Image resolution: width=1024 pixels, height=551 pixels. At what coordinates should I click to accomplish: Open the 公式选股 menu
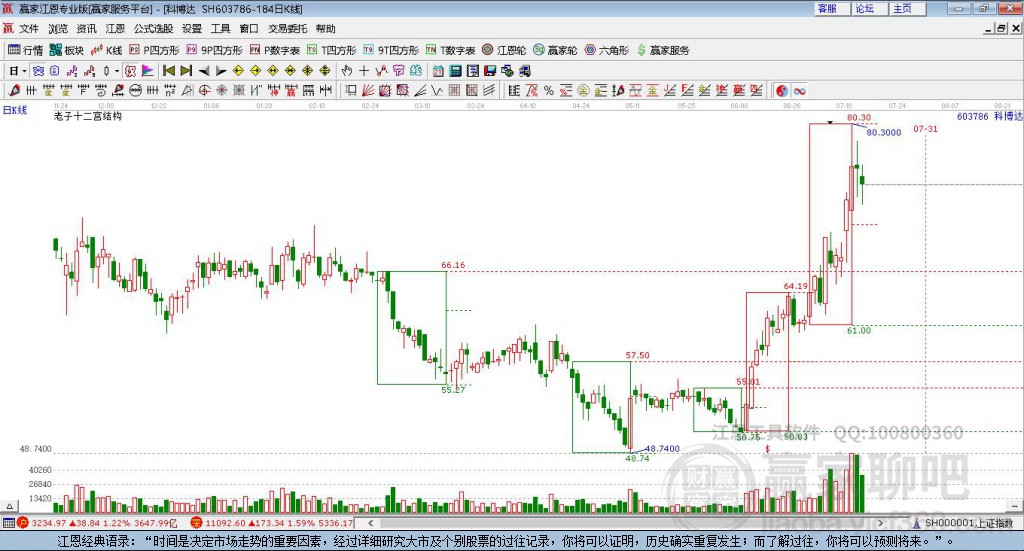click(x=153, y=29)
